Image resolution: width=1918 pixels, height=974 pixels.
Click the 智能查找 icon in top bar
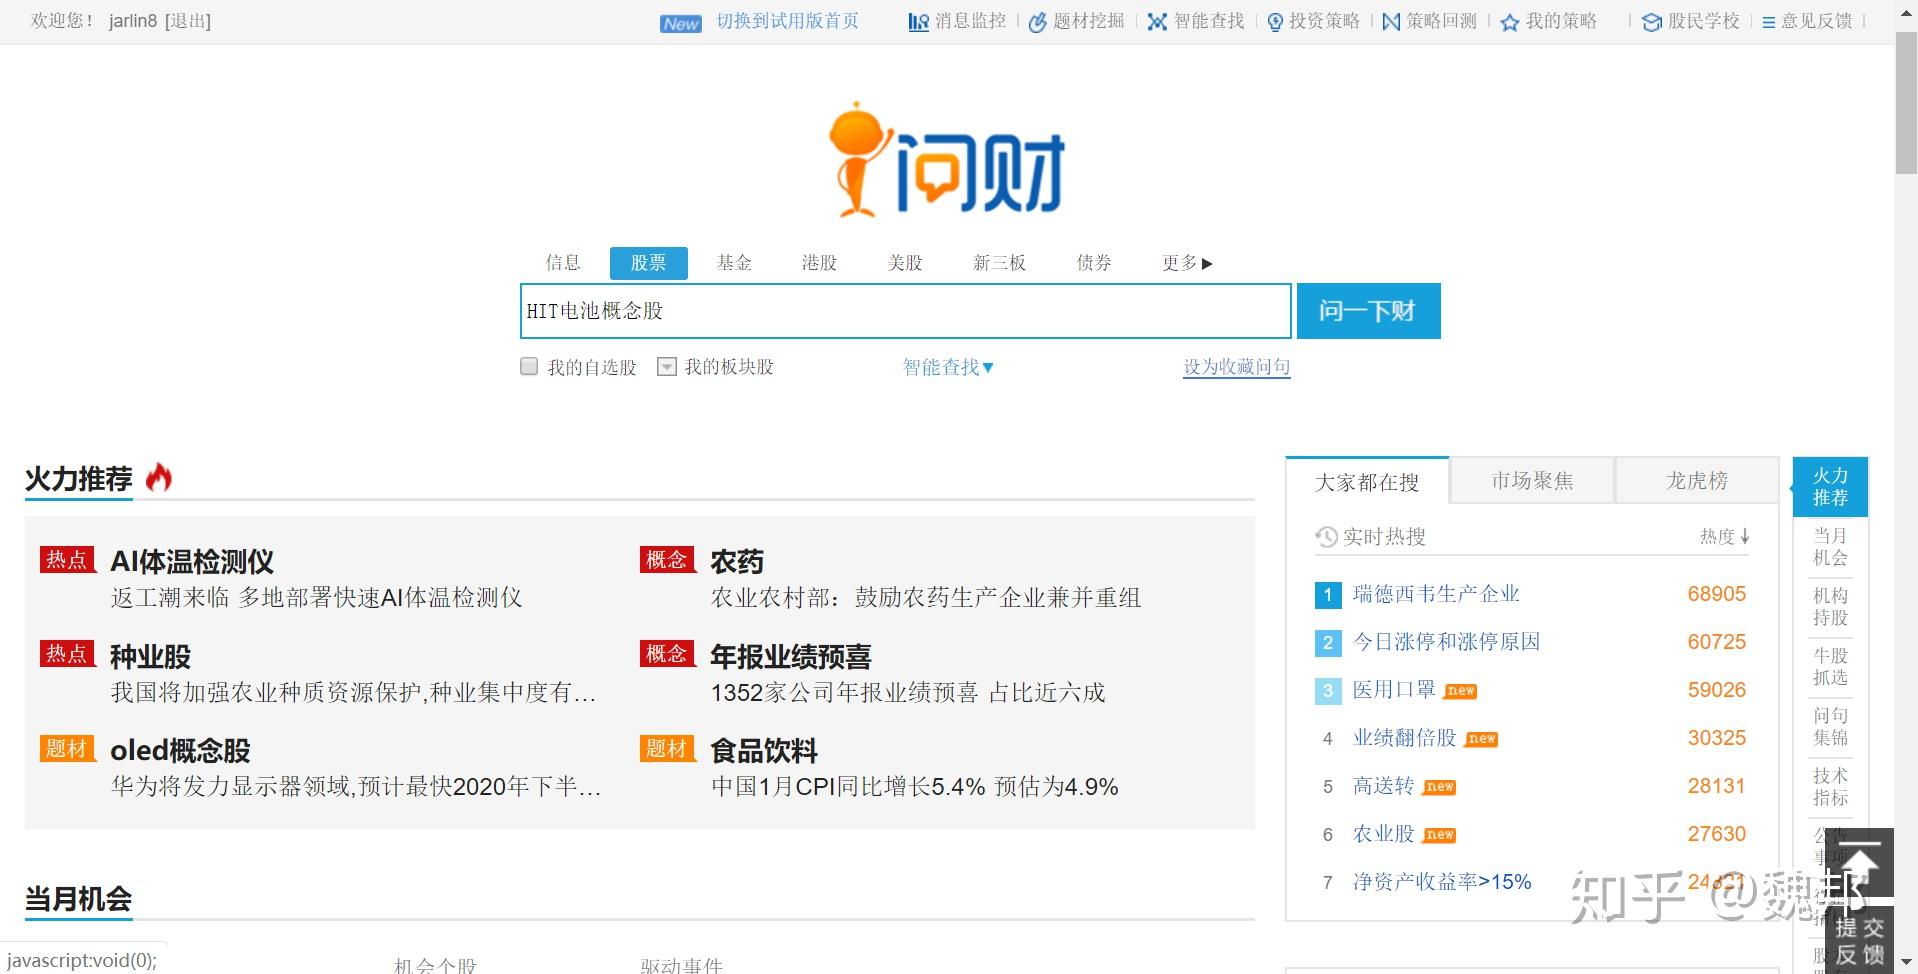pyautogui.click(x=1157, y=22)
